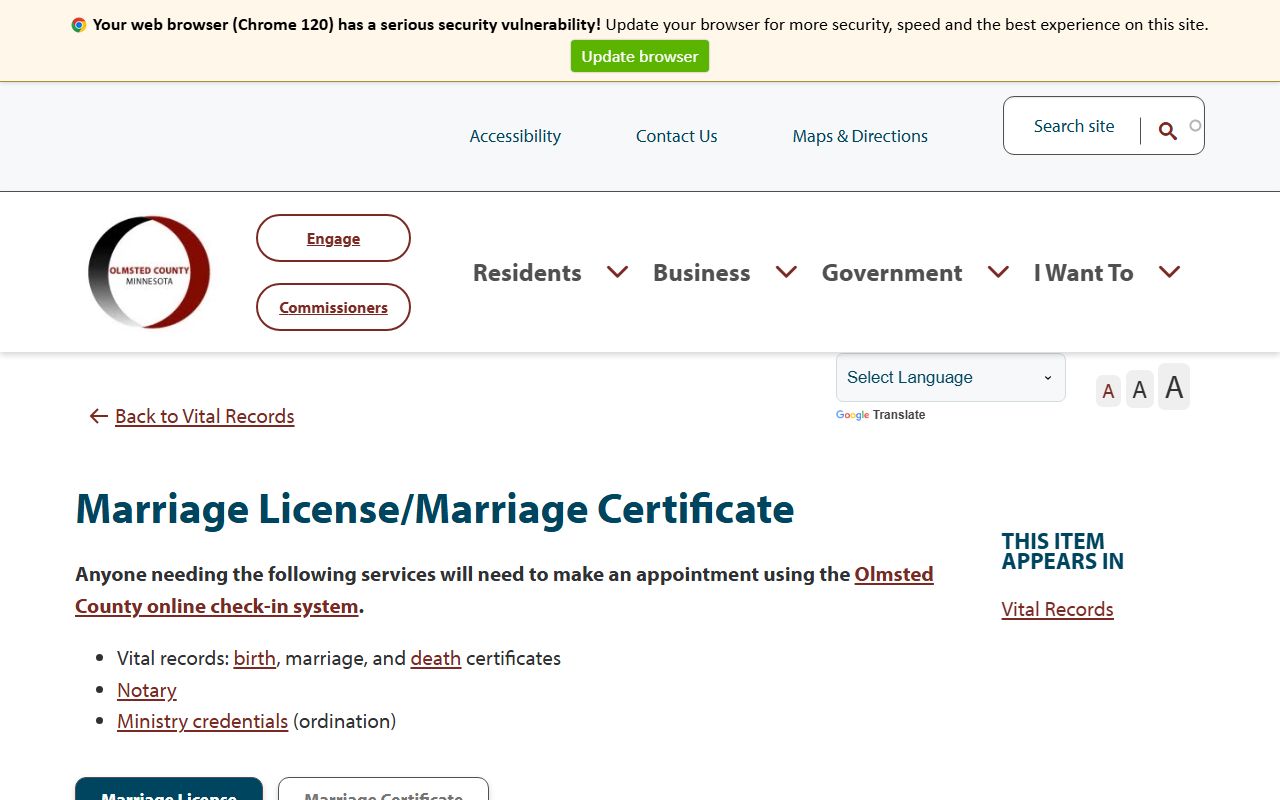This screenshot has width=1280, height=800.
Task: Click the Commissioners button
Action: pos(333,307)
